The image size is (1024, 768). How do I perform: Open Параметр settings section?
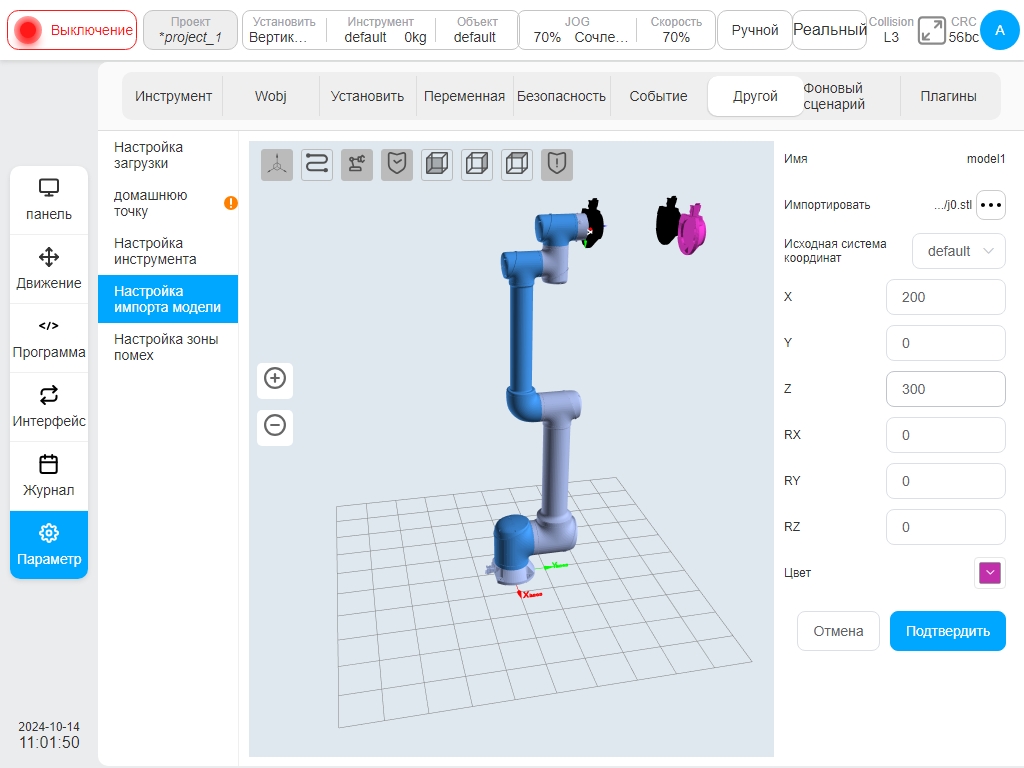point(49,545)
